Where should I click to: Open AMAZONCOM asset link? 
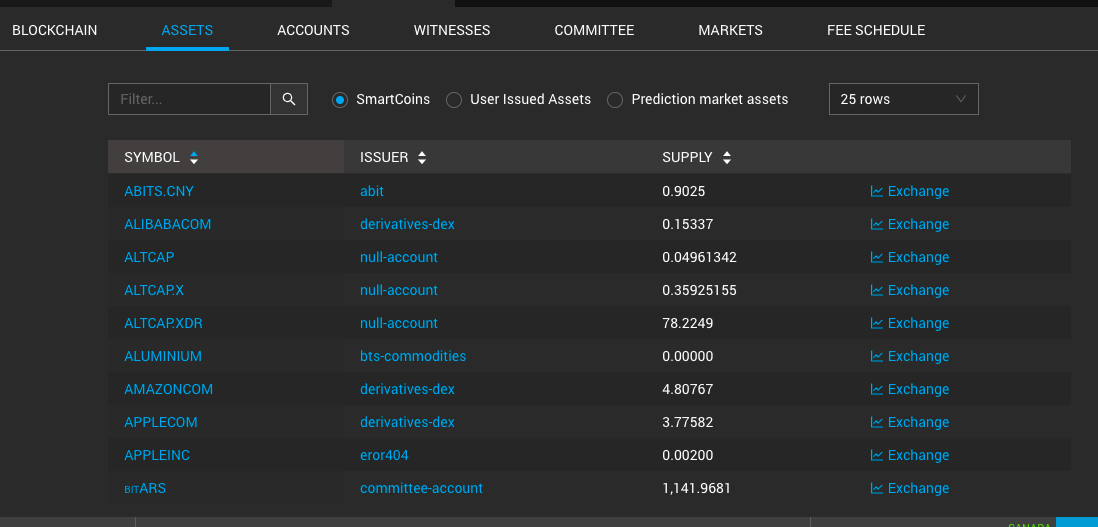168,388
